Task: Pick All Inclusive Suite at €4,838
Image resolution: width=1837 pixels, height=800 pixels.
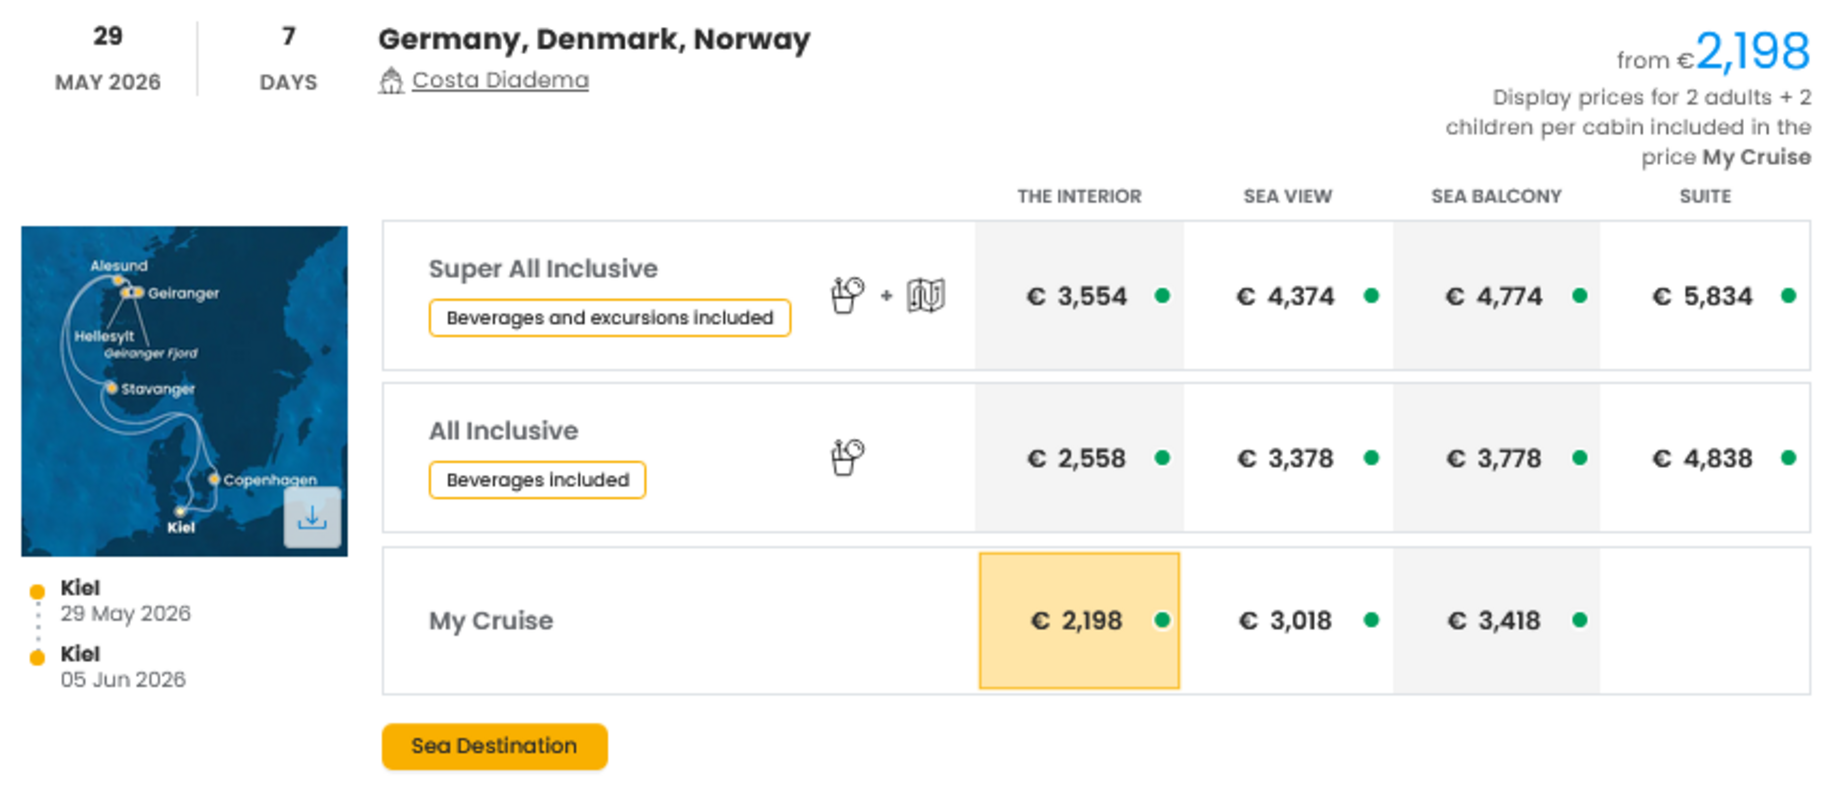Action: (x=1703, y=459)
